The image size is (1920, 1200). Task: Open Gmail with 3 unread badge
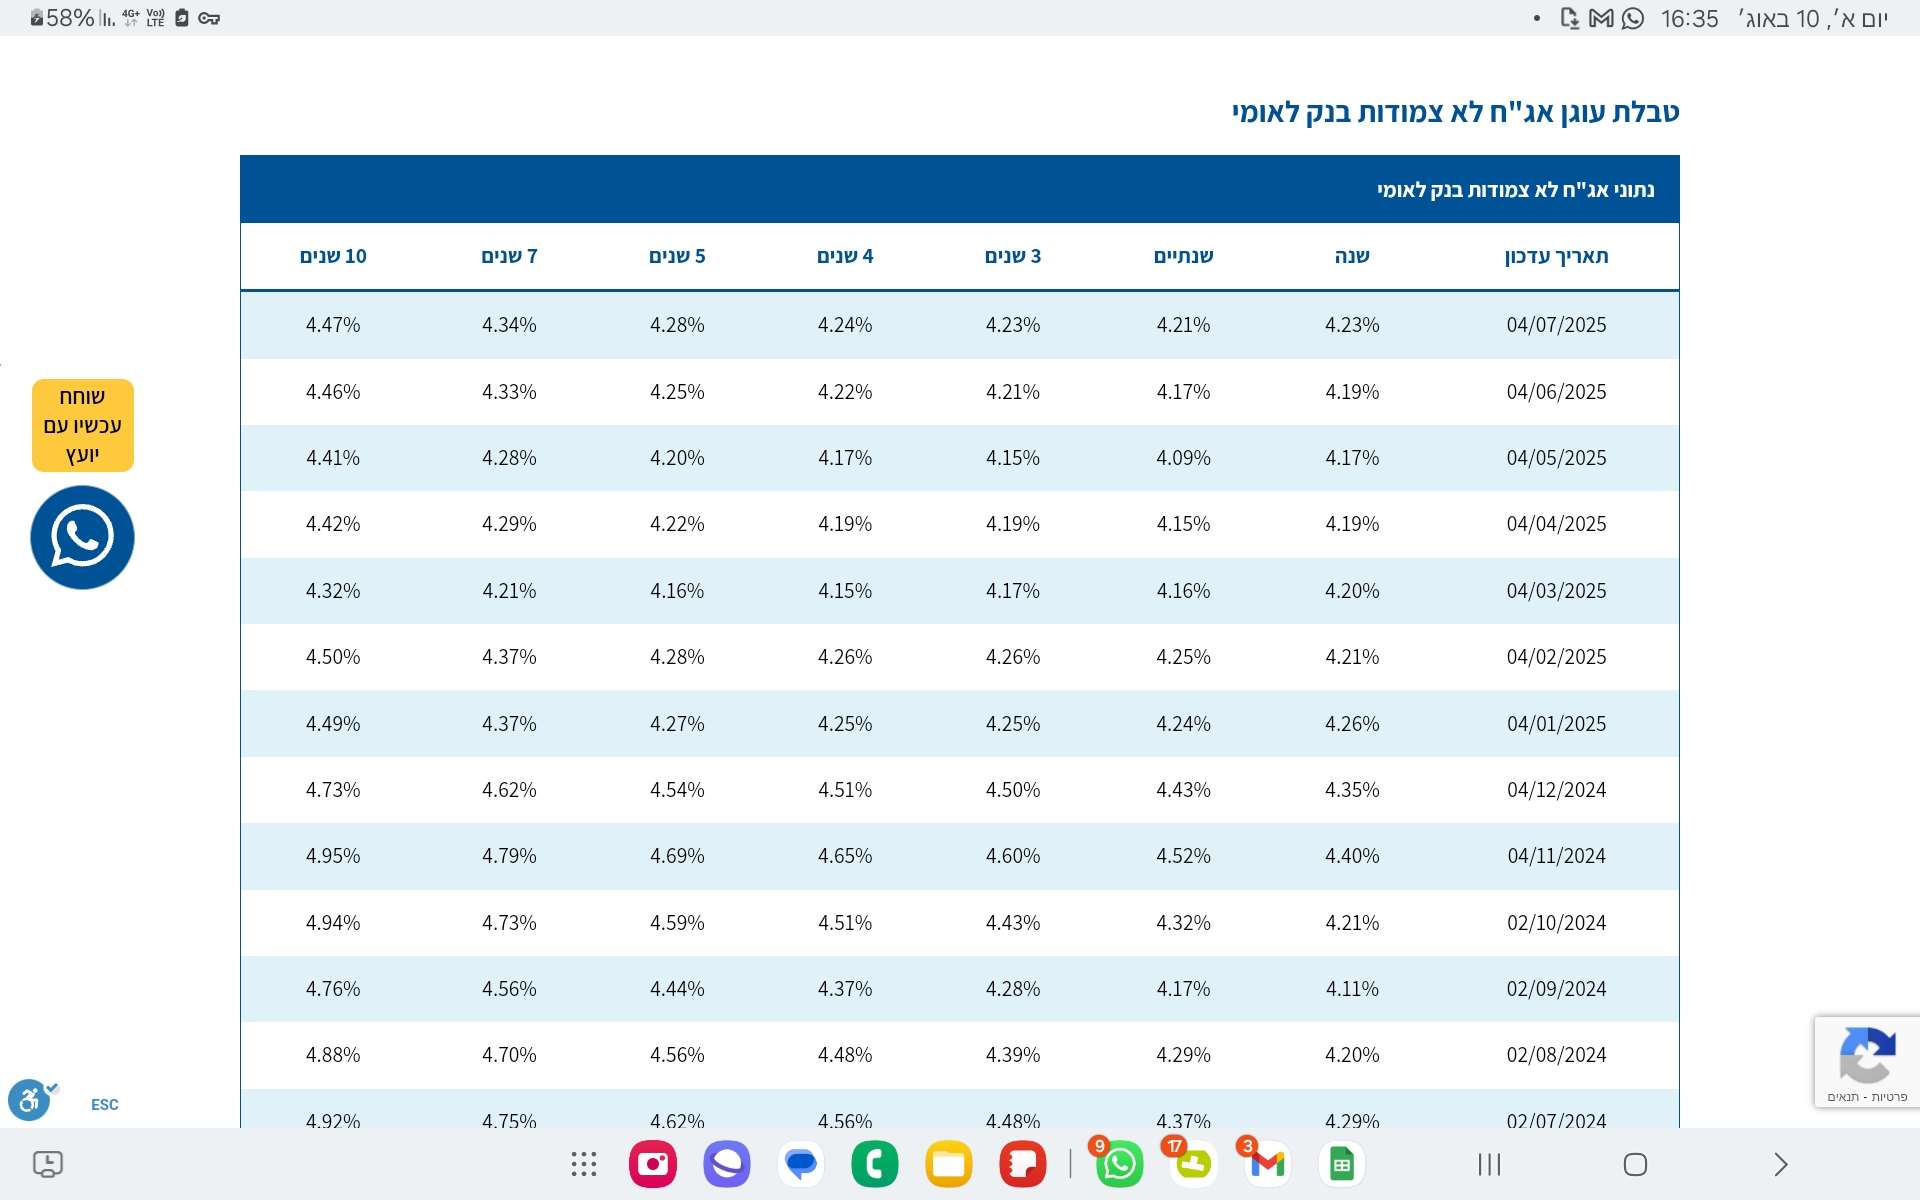[1267, 1164]
